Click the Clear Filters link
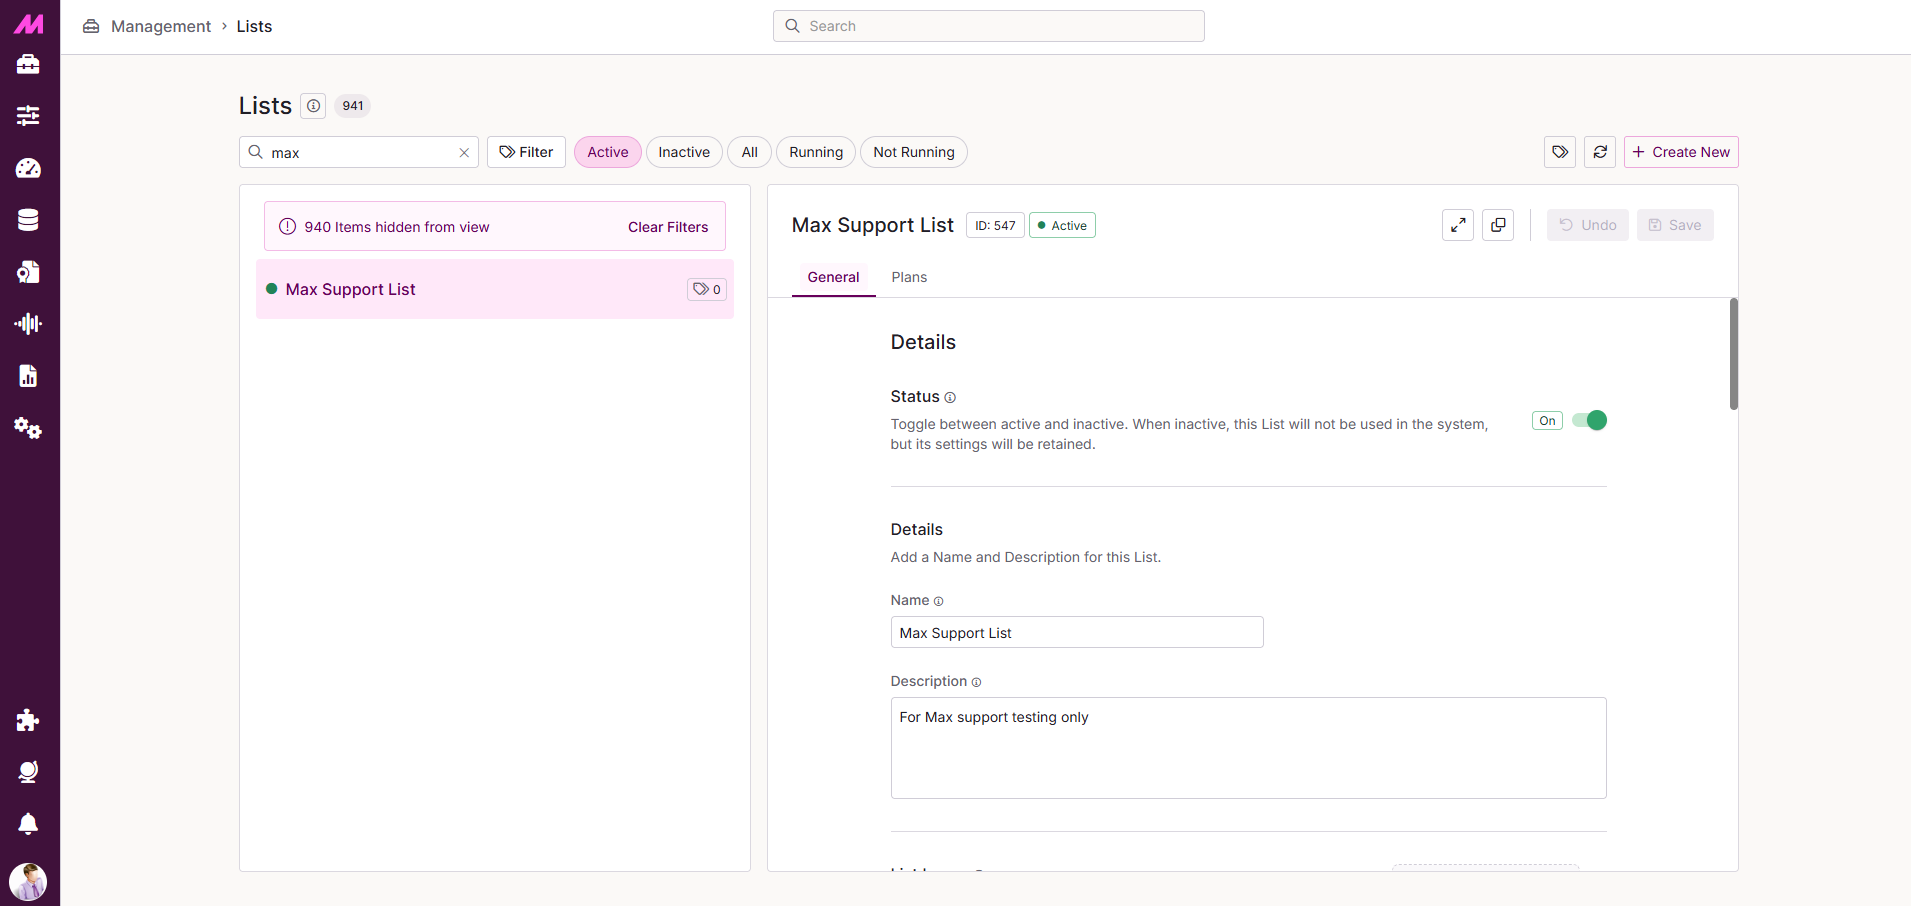The width and height of the screenshot is (1911, 906). 668,227
